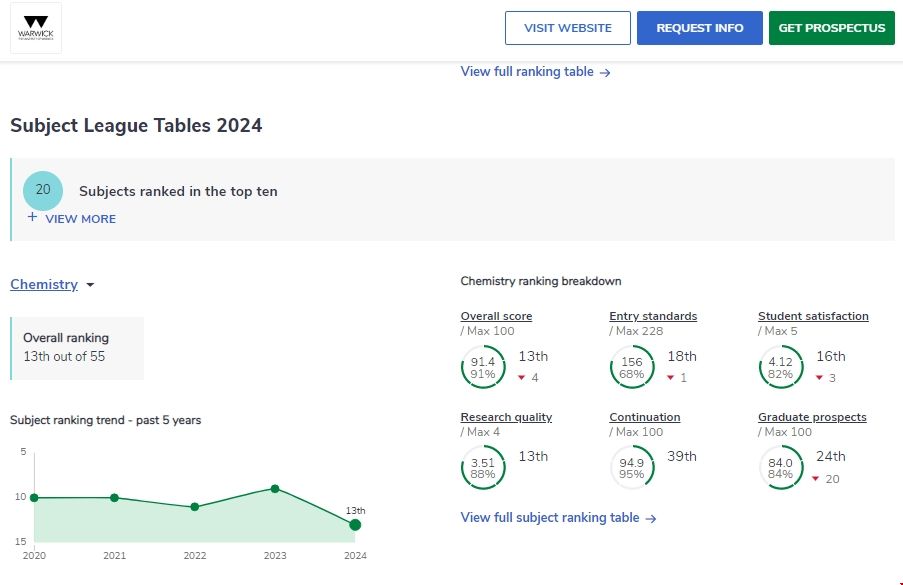The height and width of the screenshot is (585, 903).
Task: Select the 2023 data point on chart
Action: pyautogui.click(x=275, y=489)
